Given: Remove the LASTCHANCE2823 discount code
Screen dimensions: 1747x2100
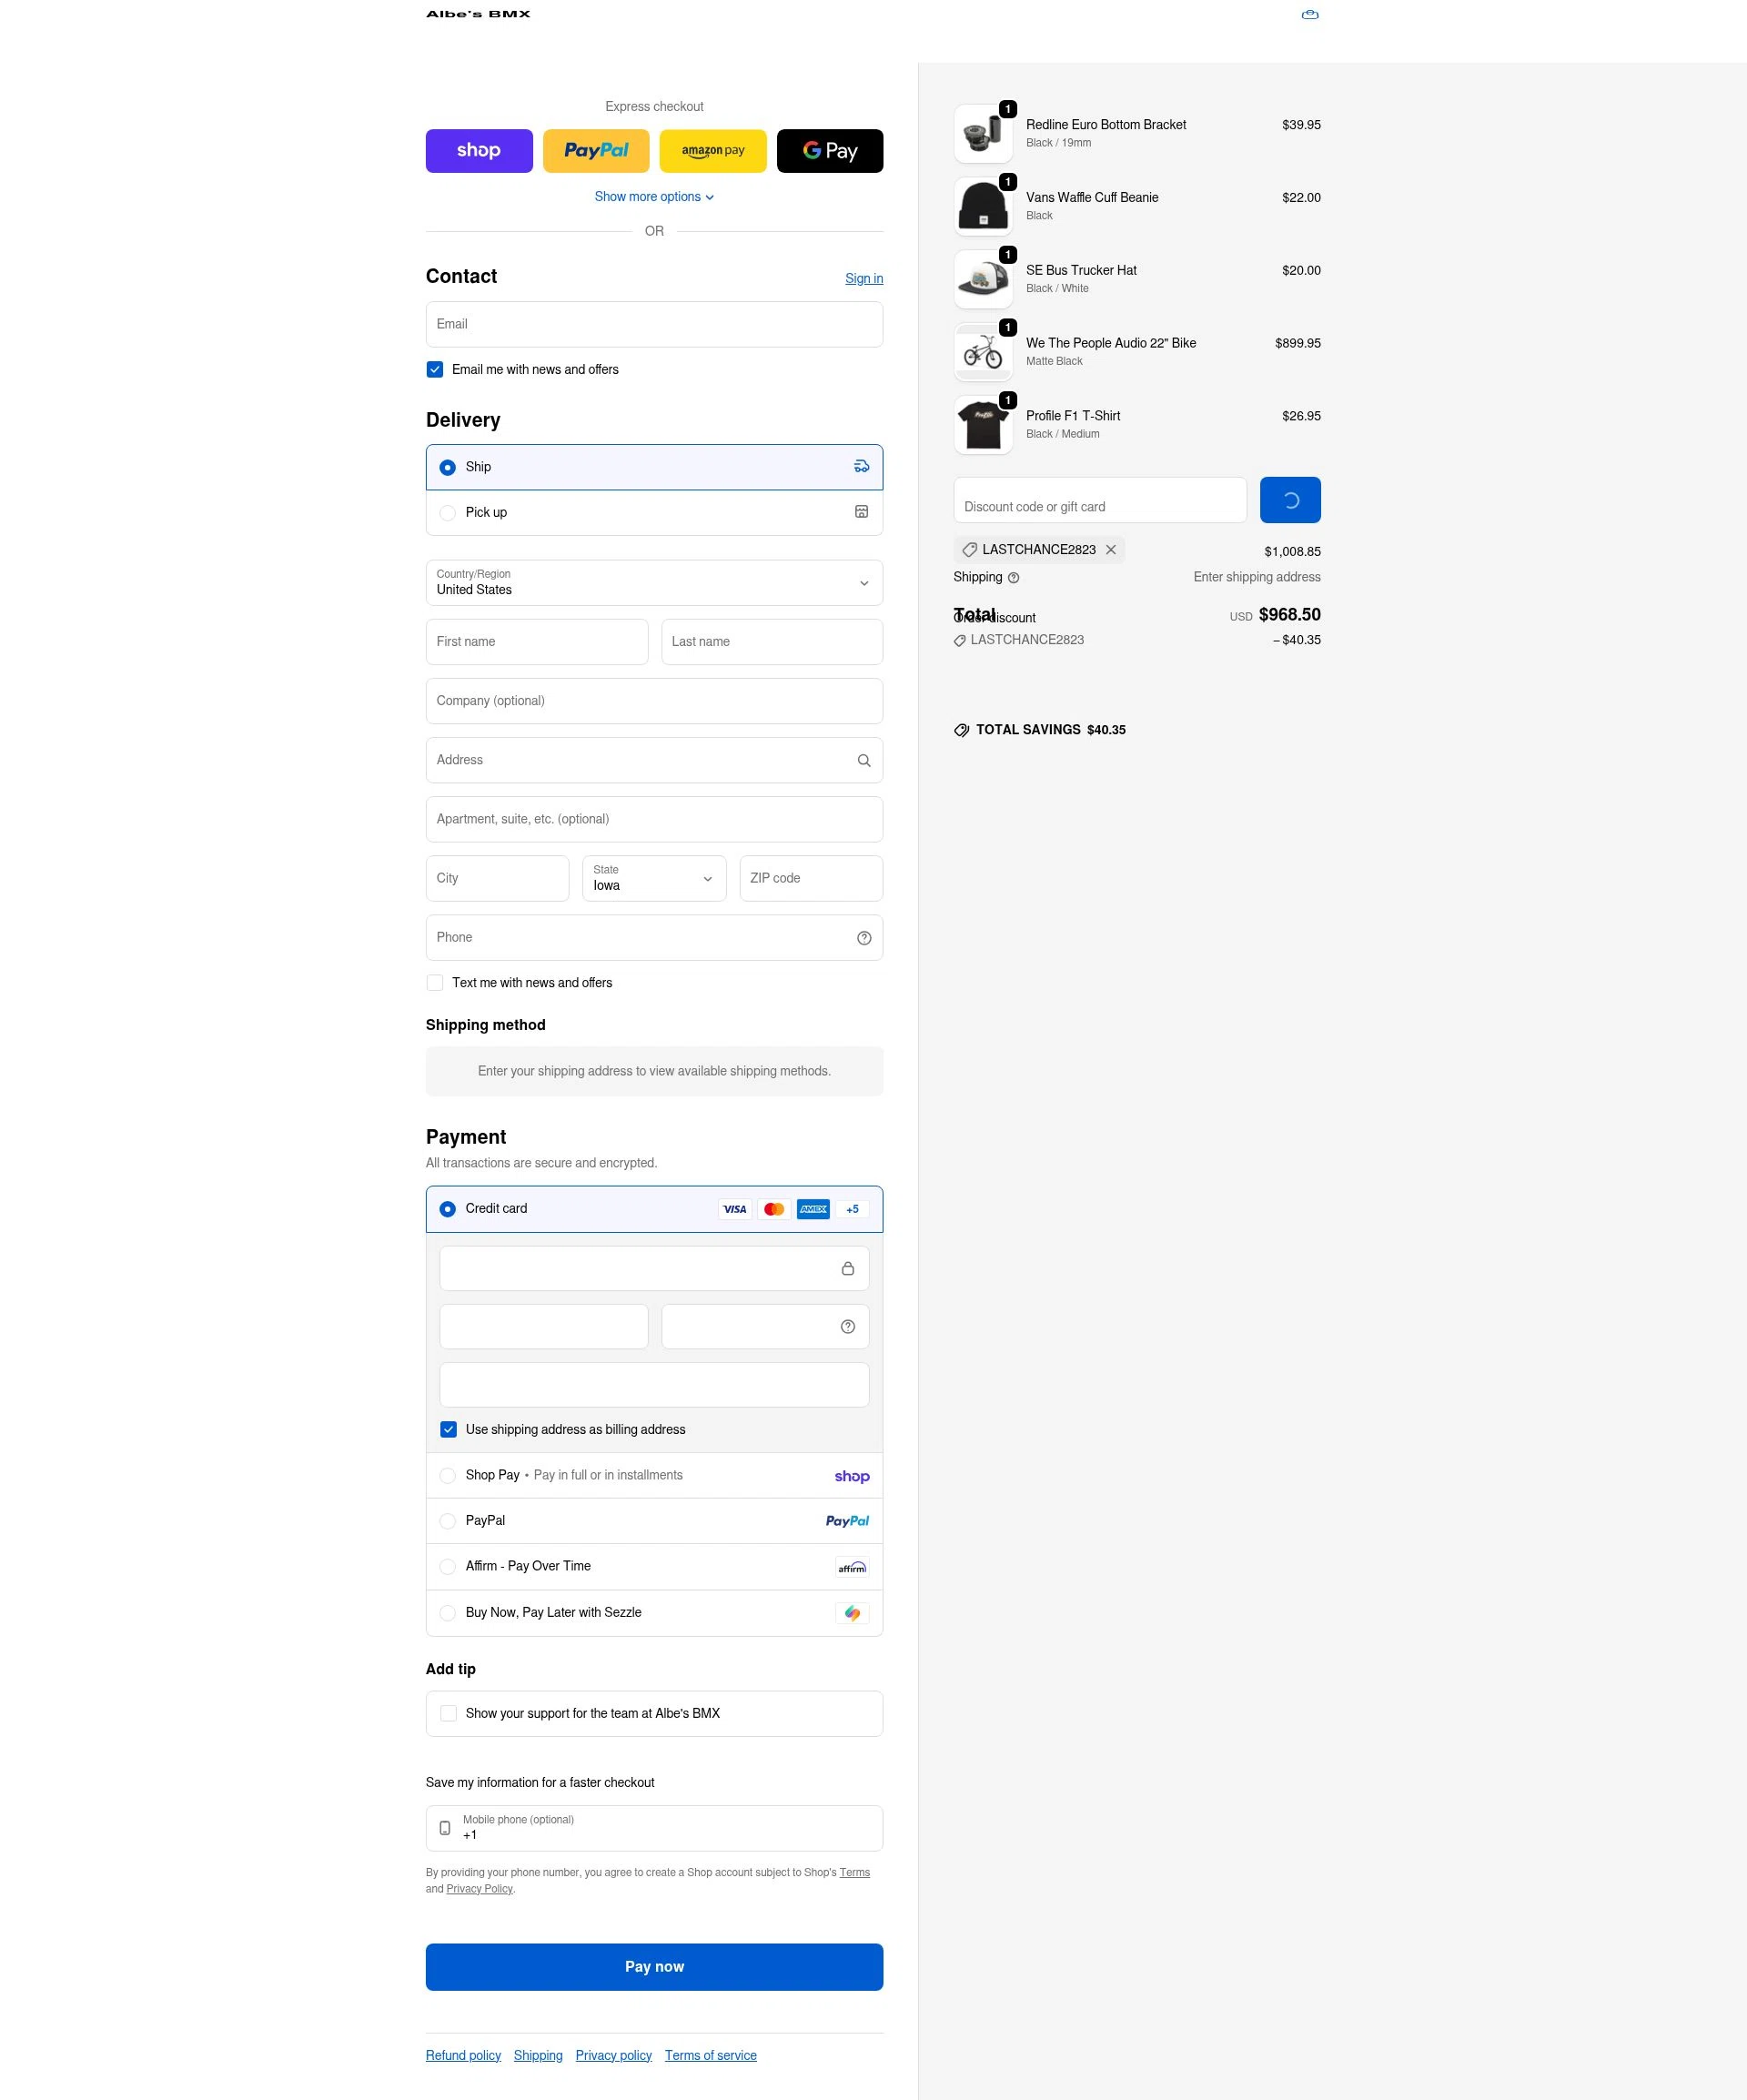Looking at the screenshot, I should tap(1111, 549).
